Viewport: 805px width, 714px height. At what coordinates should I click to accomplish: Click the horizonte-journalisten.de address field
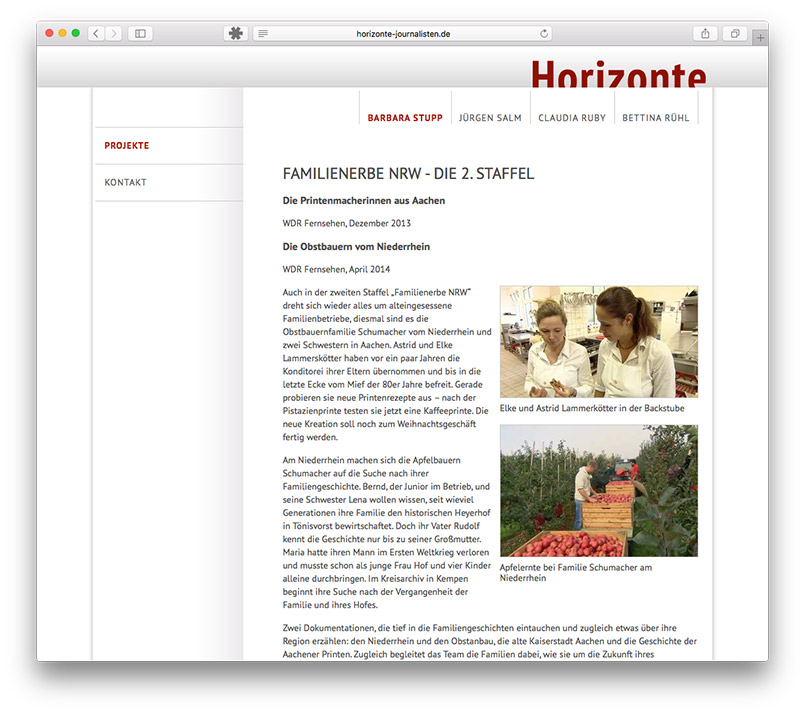[x=403, y=33]
